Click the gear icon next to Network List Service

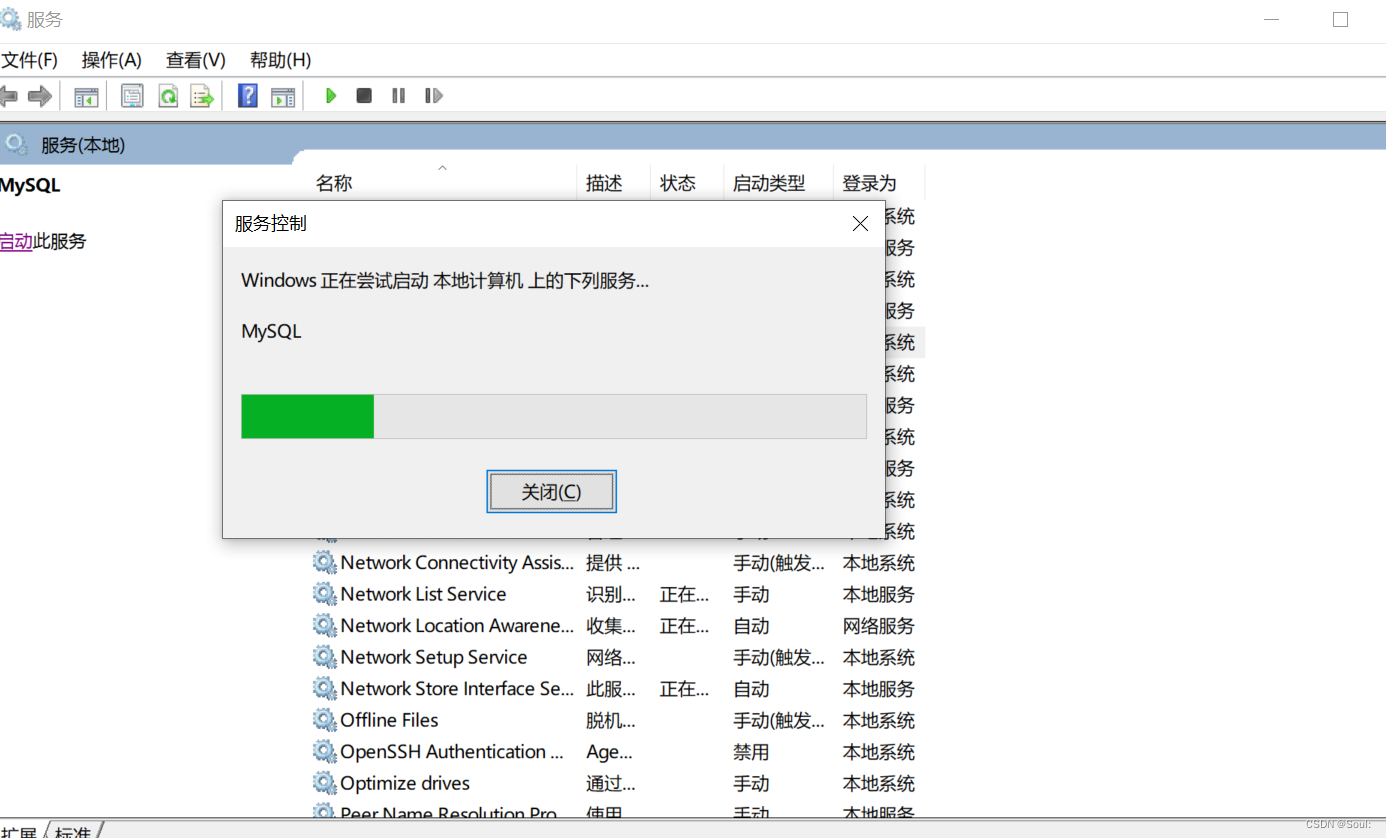(325, 594)
